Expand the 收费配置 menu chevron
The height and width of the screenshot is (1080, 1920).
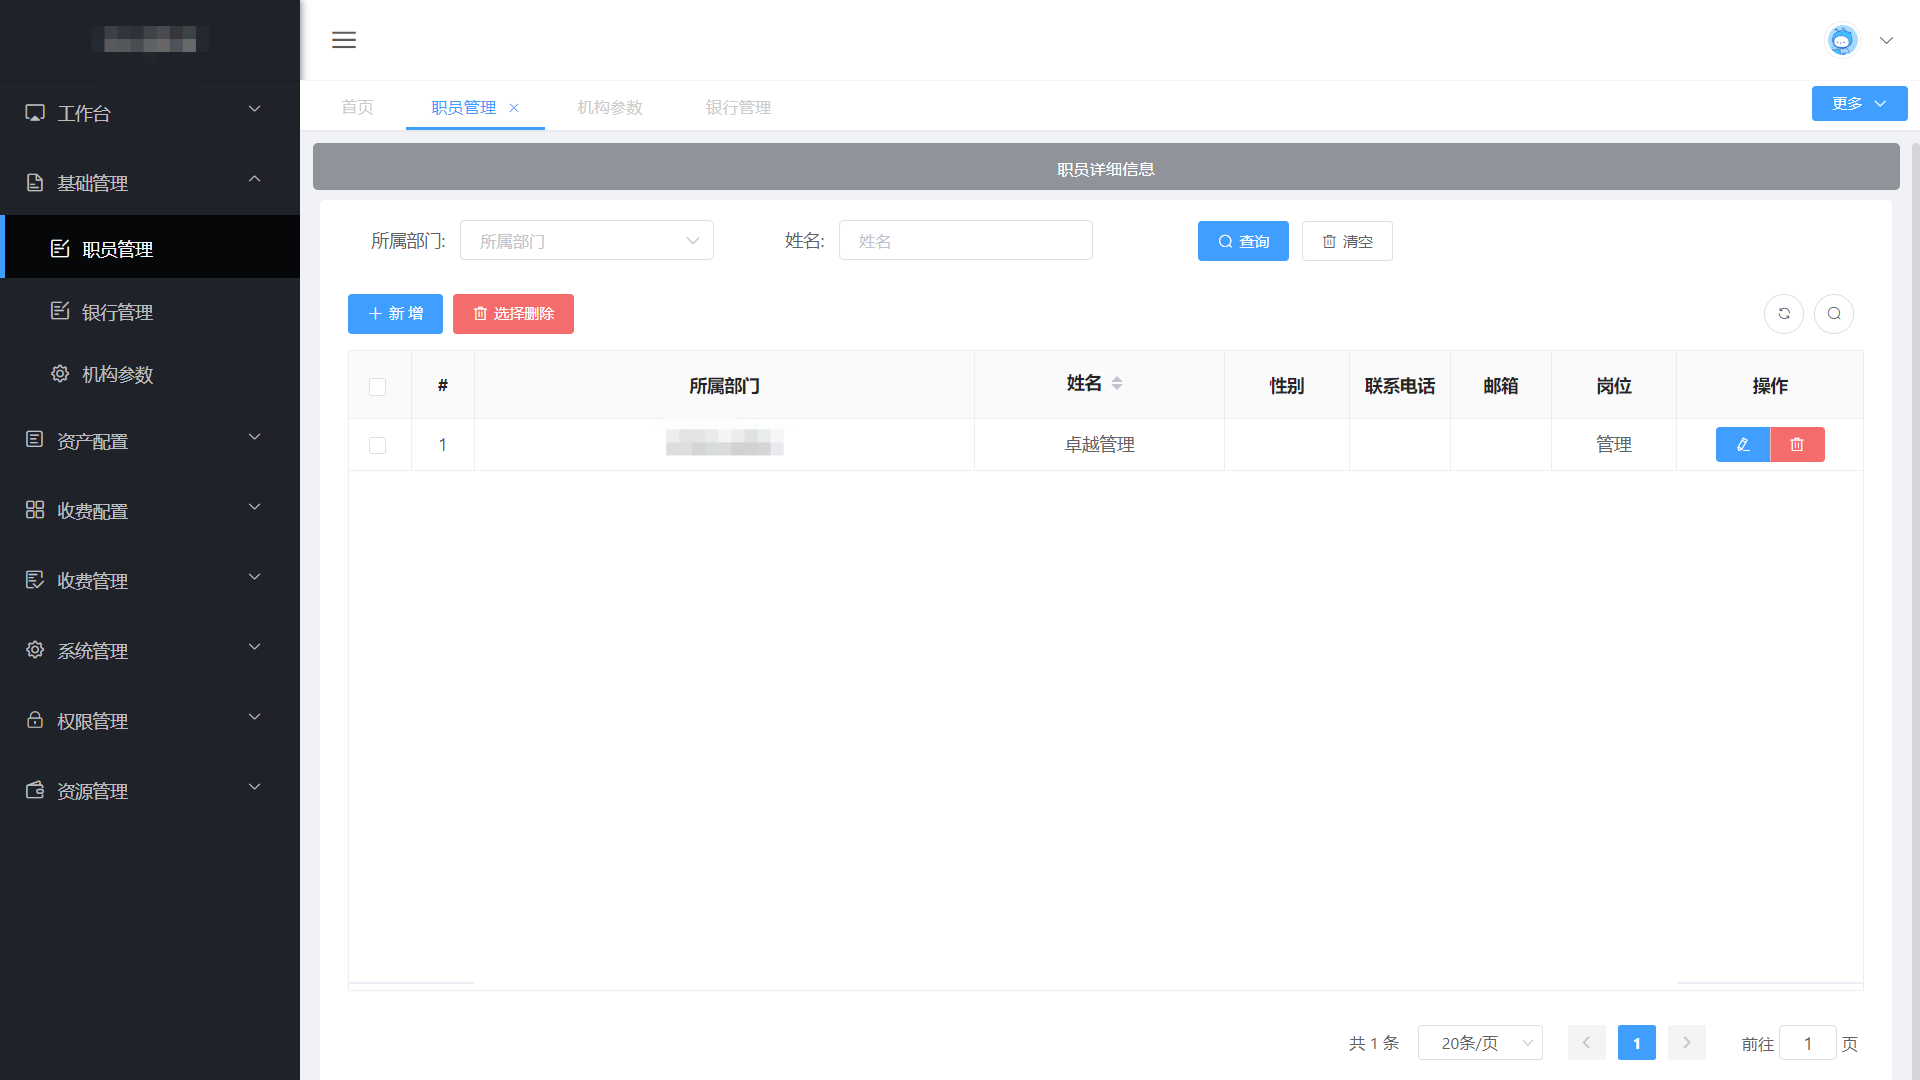click(255, 507)
